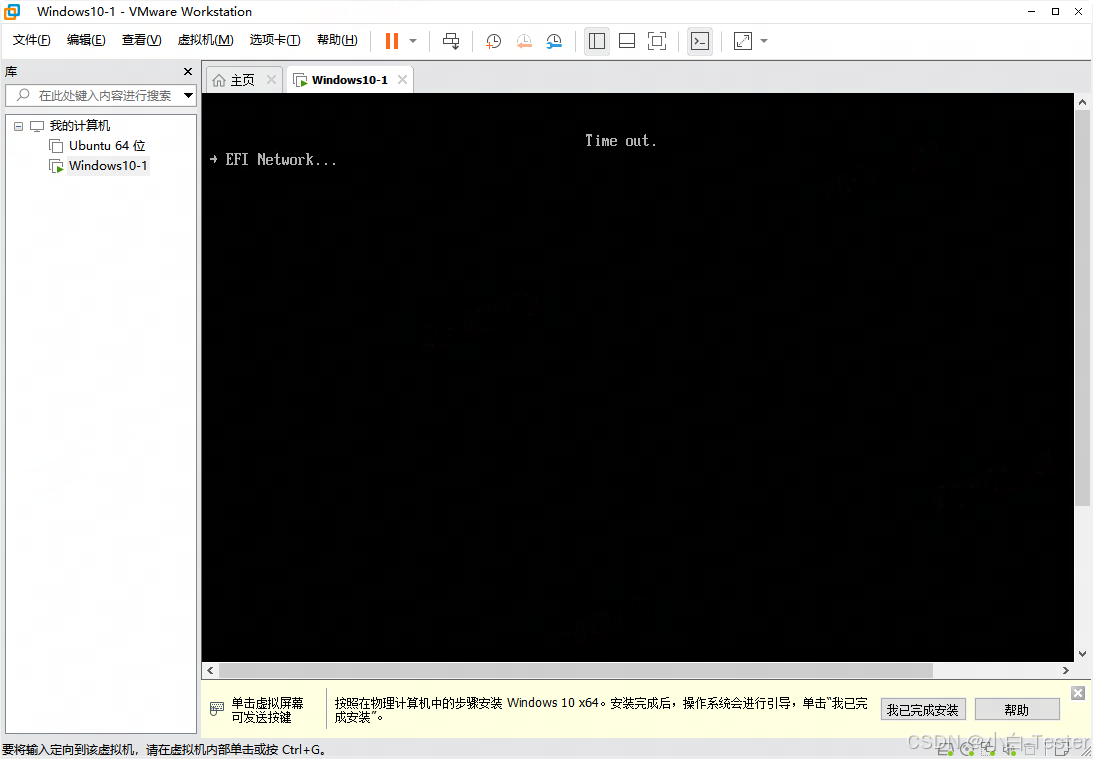Revert the virtual machine to previous snapshot
This screenshot has height=759, width=1093.
click(524, 41)
